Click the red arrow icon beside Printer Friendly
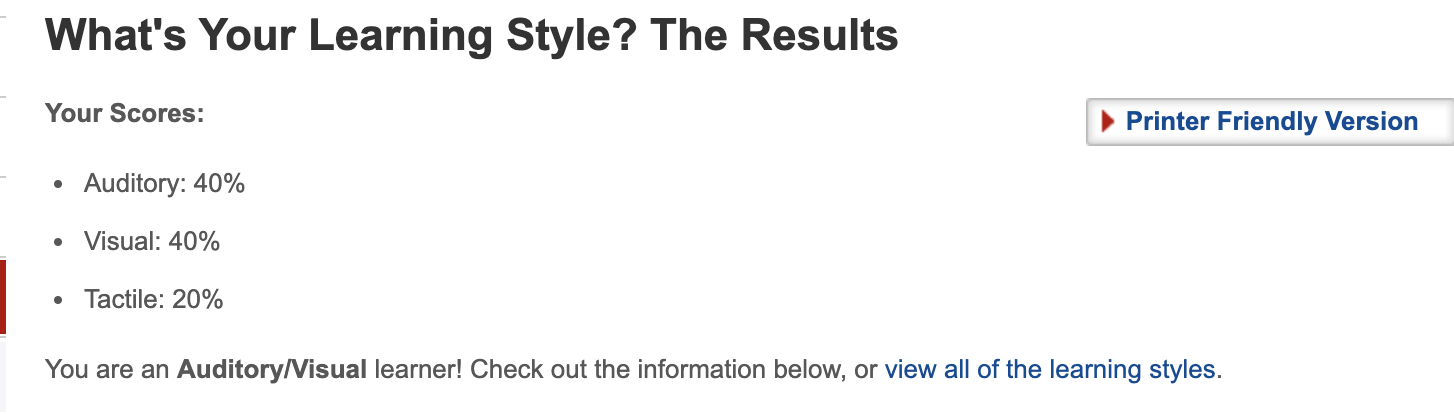Viewport: 1454px width, 414px height. click(1107, 122)
